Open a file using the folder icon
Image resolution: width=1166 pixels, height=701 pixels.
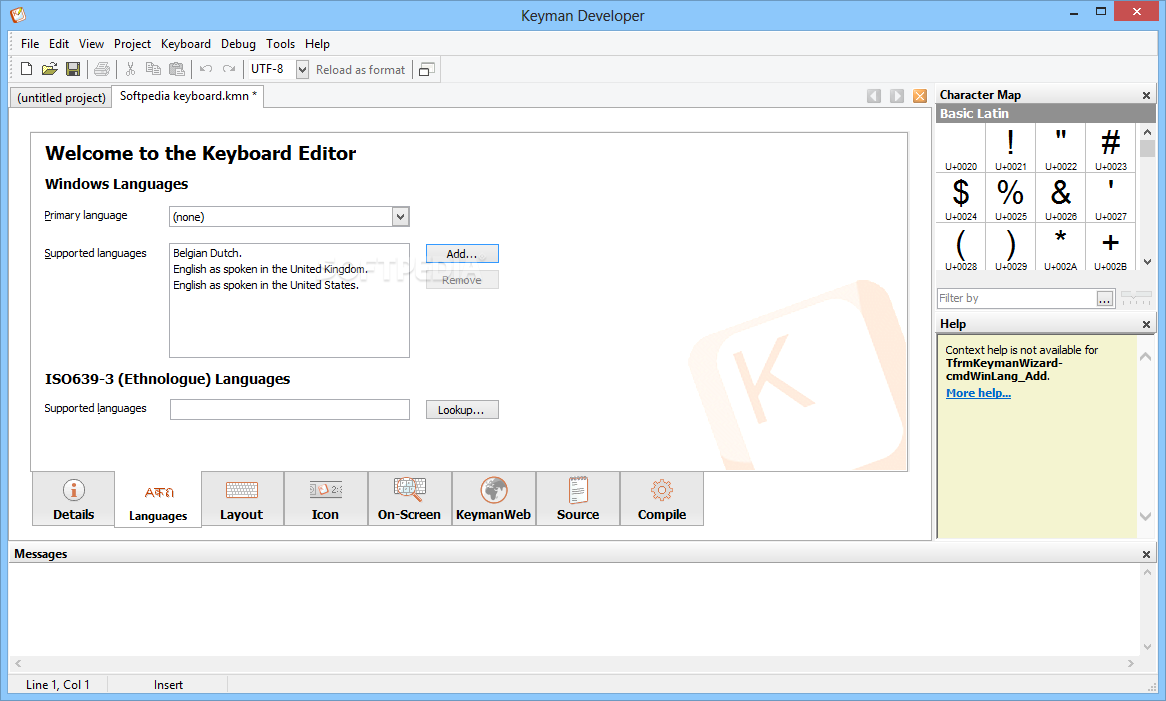pos(49,69)
